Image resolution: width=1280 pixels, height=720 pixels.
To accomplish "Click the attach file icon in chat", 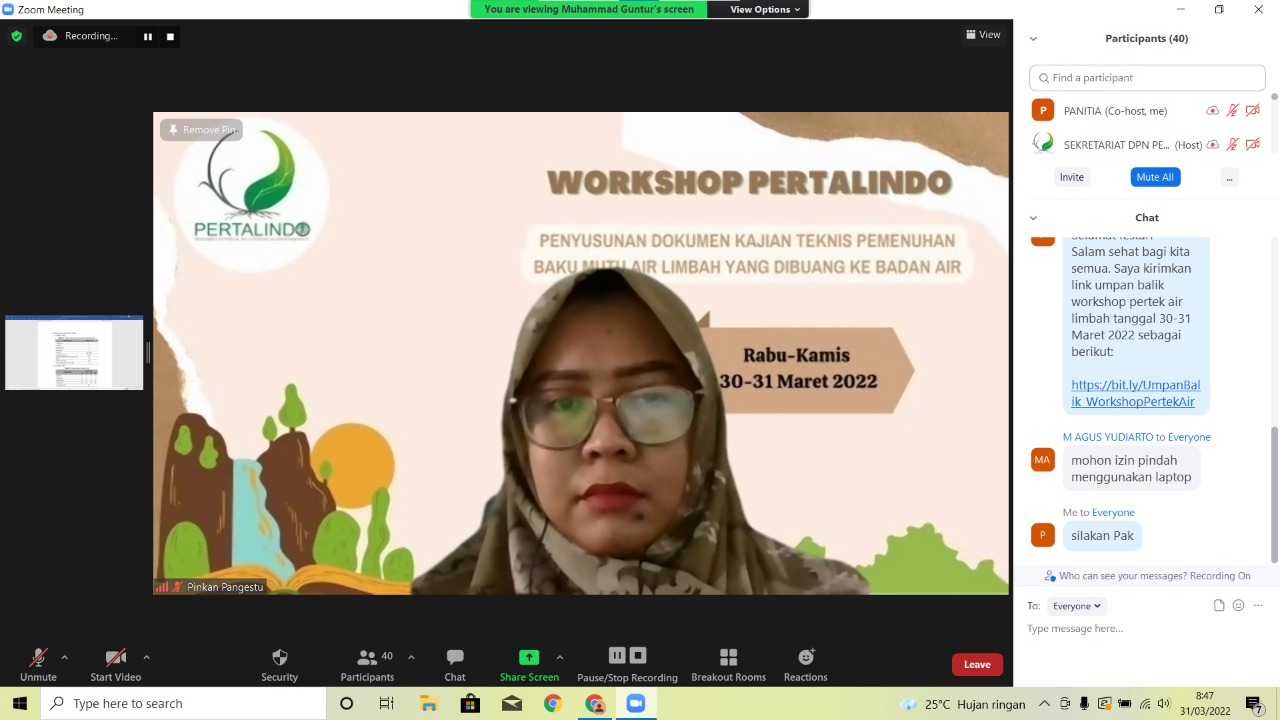I will 1219,606.
